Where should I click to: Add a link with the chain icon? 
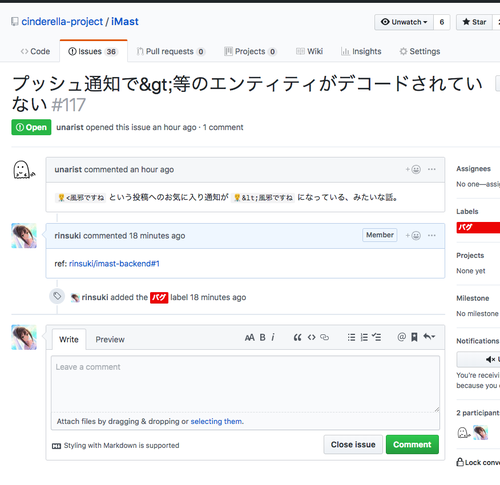click(x=324, y=337)
